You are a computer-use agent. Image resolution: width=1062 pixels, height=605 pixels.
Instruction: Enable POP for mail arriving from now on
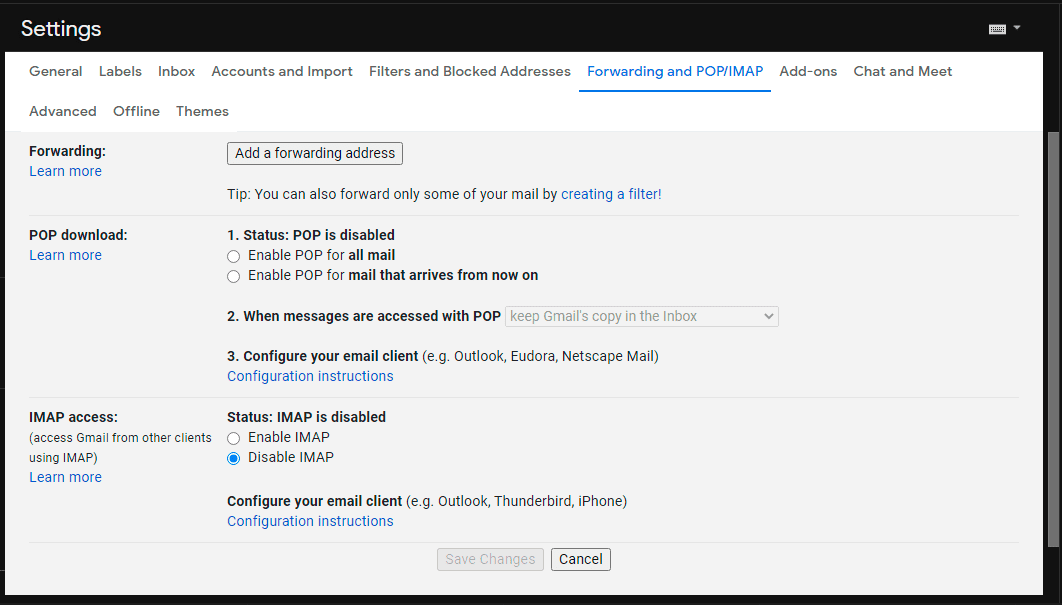(x=233, y=275)
